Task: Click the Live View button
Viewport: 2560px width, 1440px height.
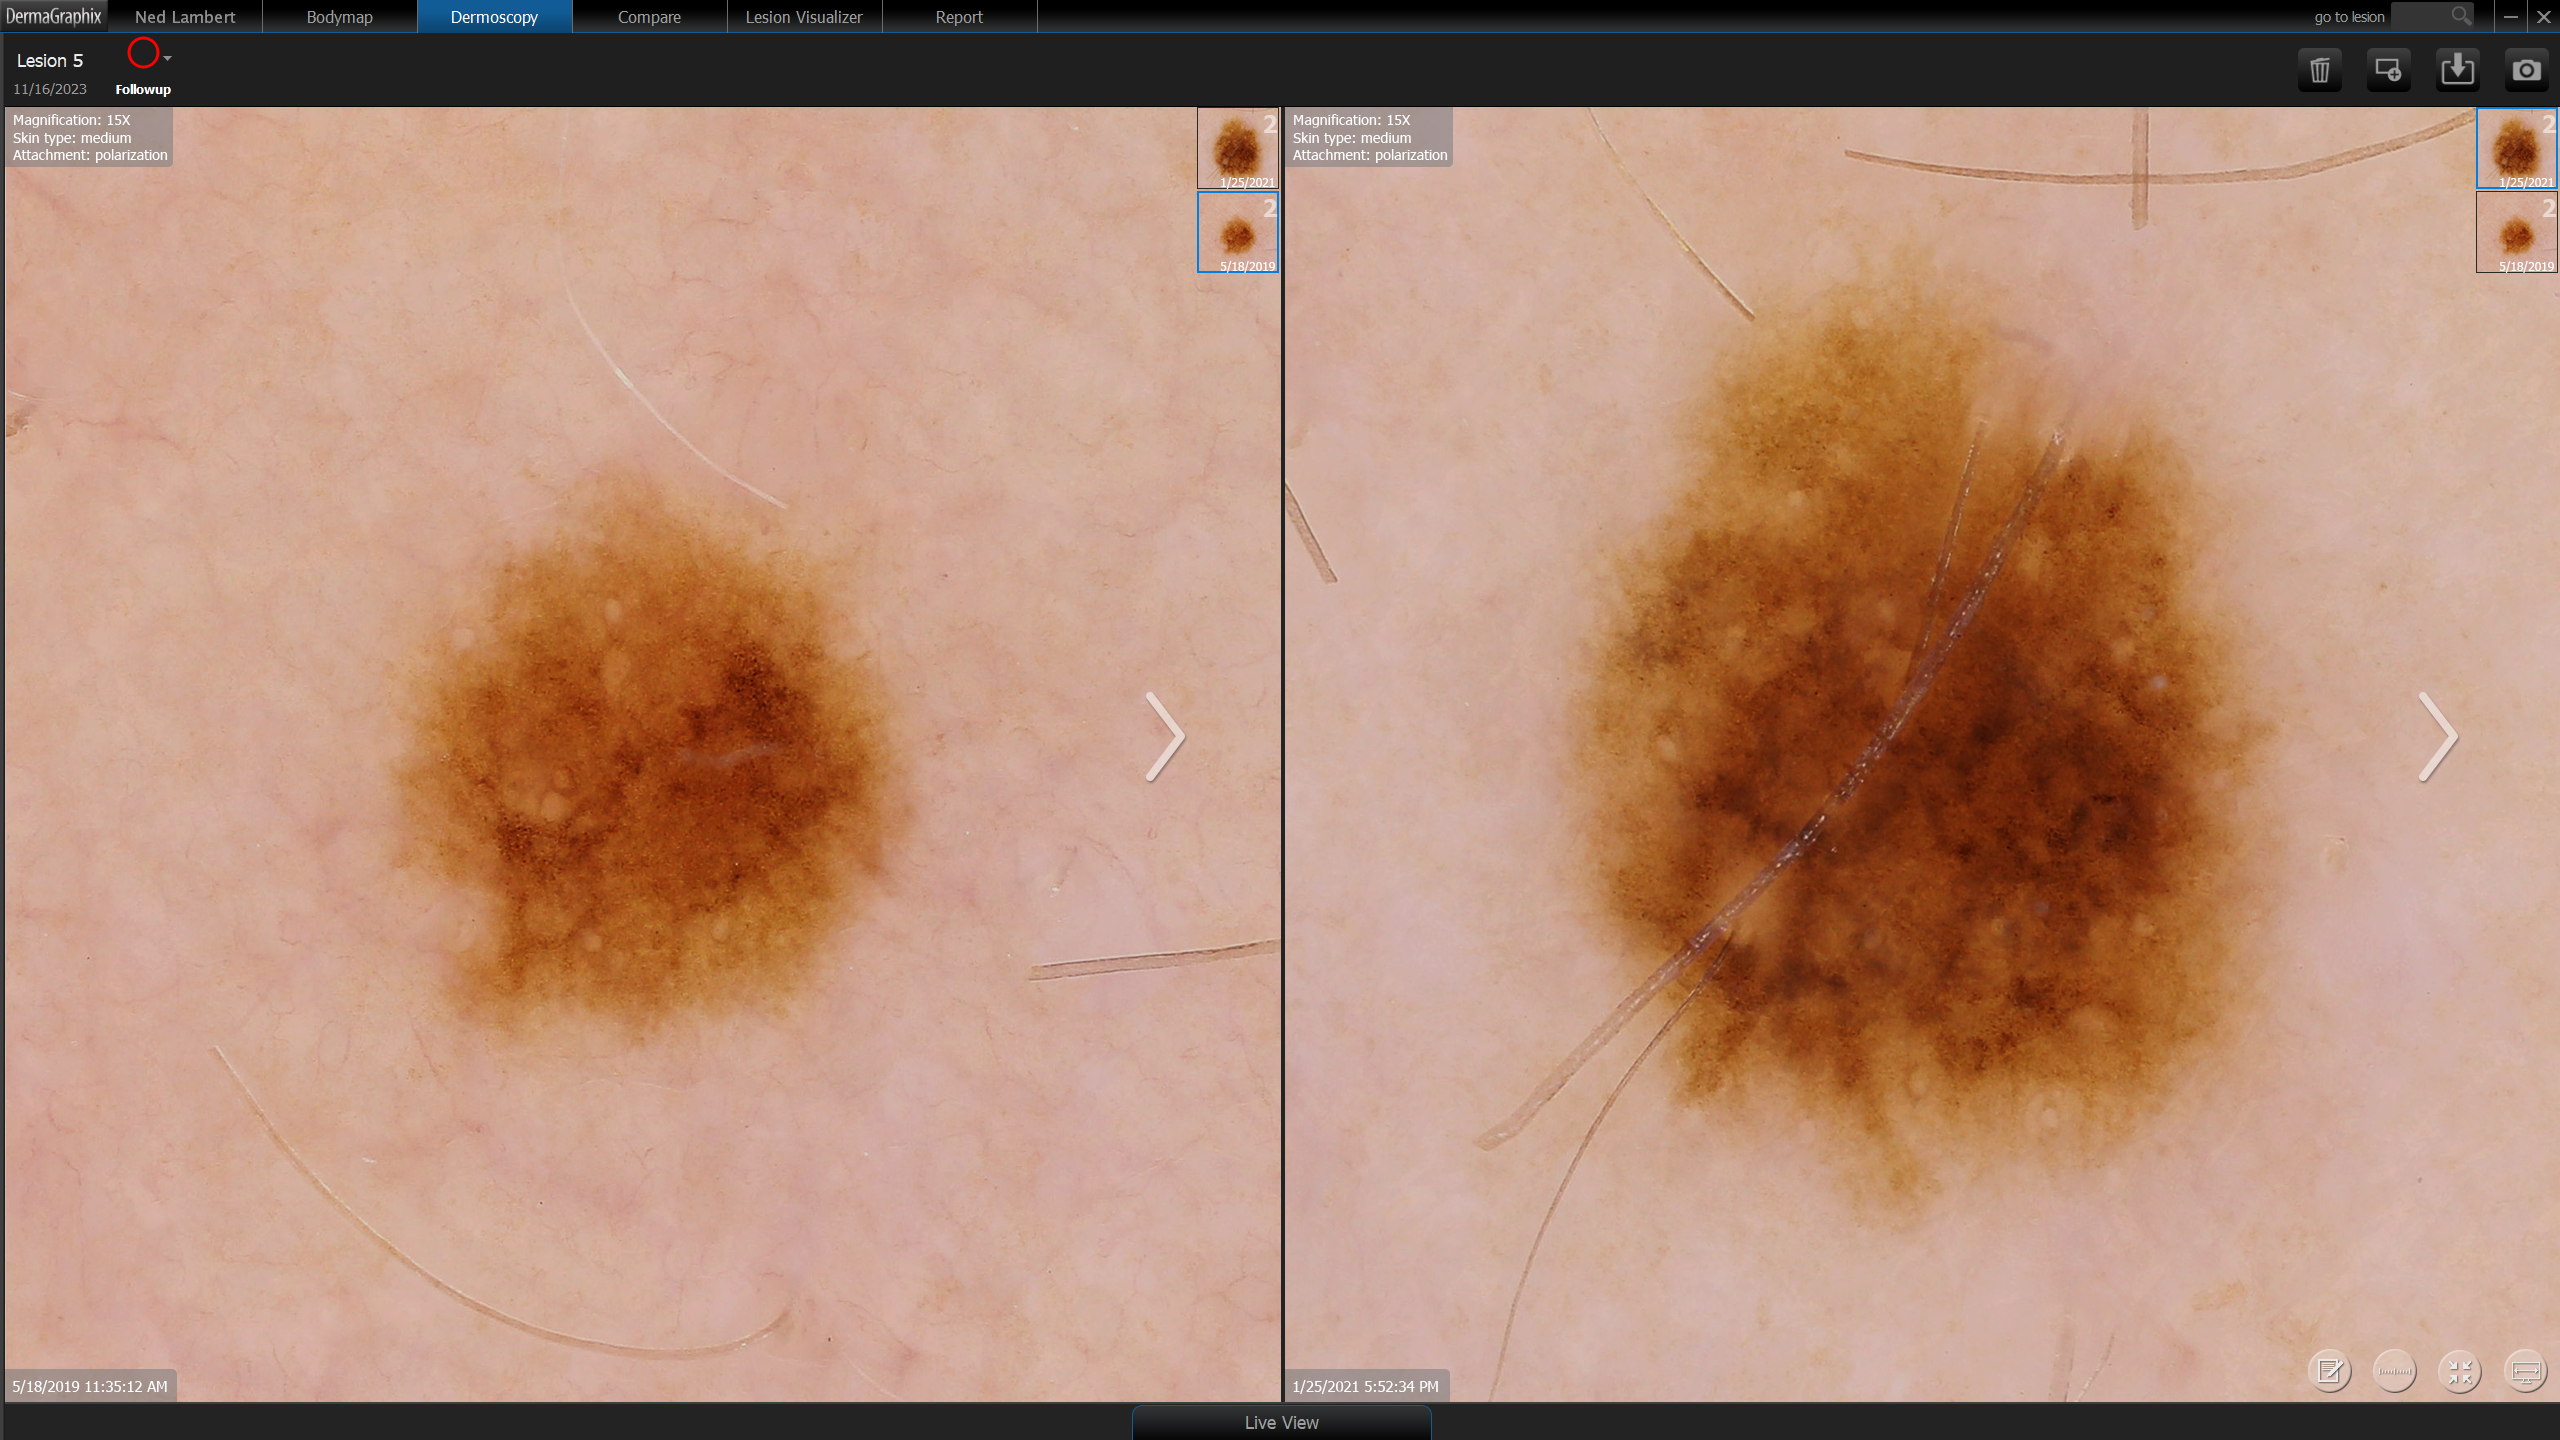Action: click(x=1281, y=1422)
